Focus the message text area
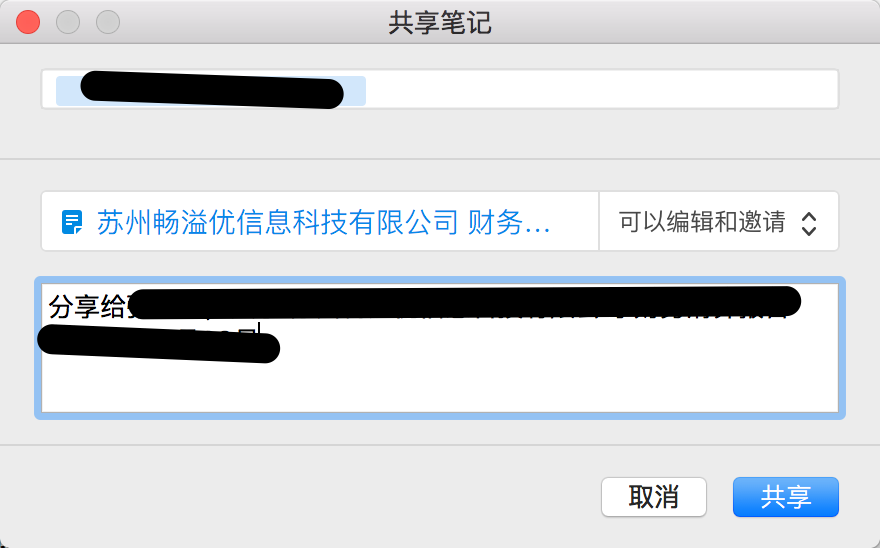The width and height of the screenshot is (880, 548). 440,348
